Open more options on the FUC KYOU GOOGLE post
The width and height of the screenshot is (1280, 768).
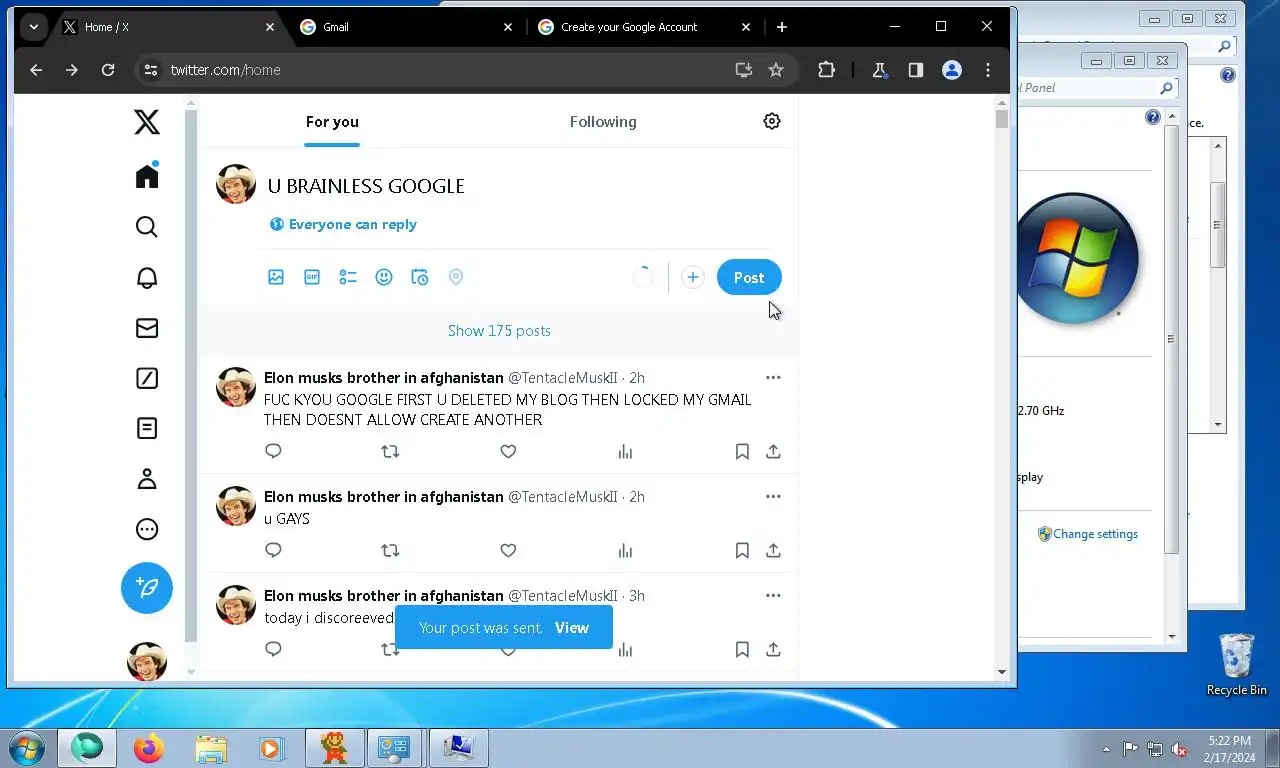[x=773, y=377]
